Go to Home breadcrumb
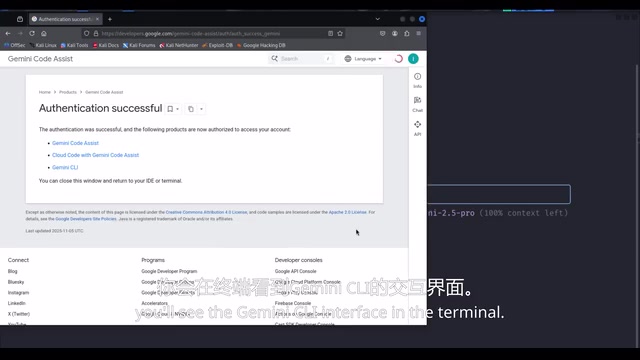The height and width of the screenshot is (360, 640). point(44,92)
